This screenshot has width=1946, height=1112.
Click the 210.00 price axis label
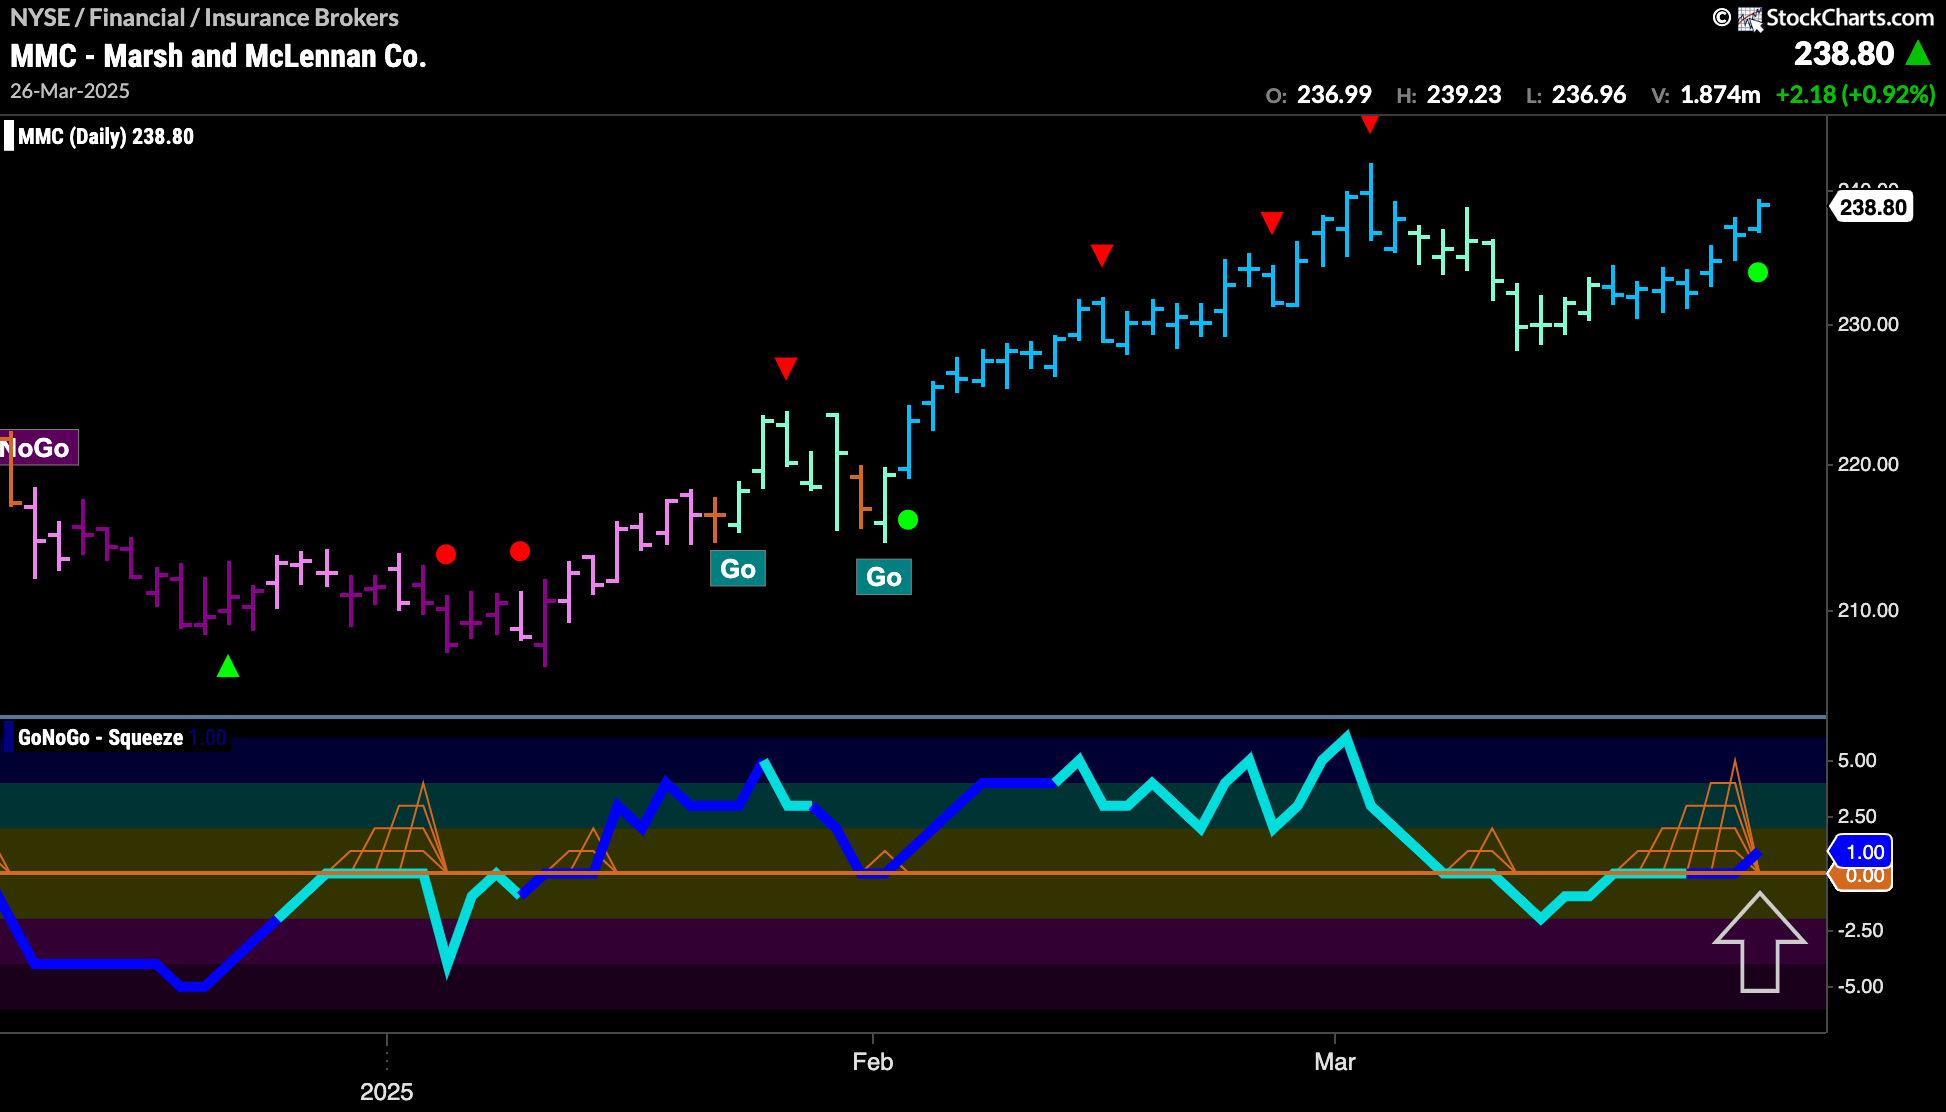tap(1868, 610)
